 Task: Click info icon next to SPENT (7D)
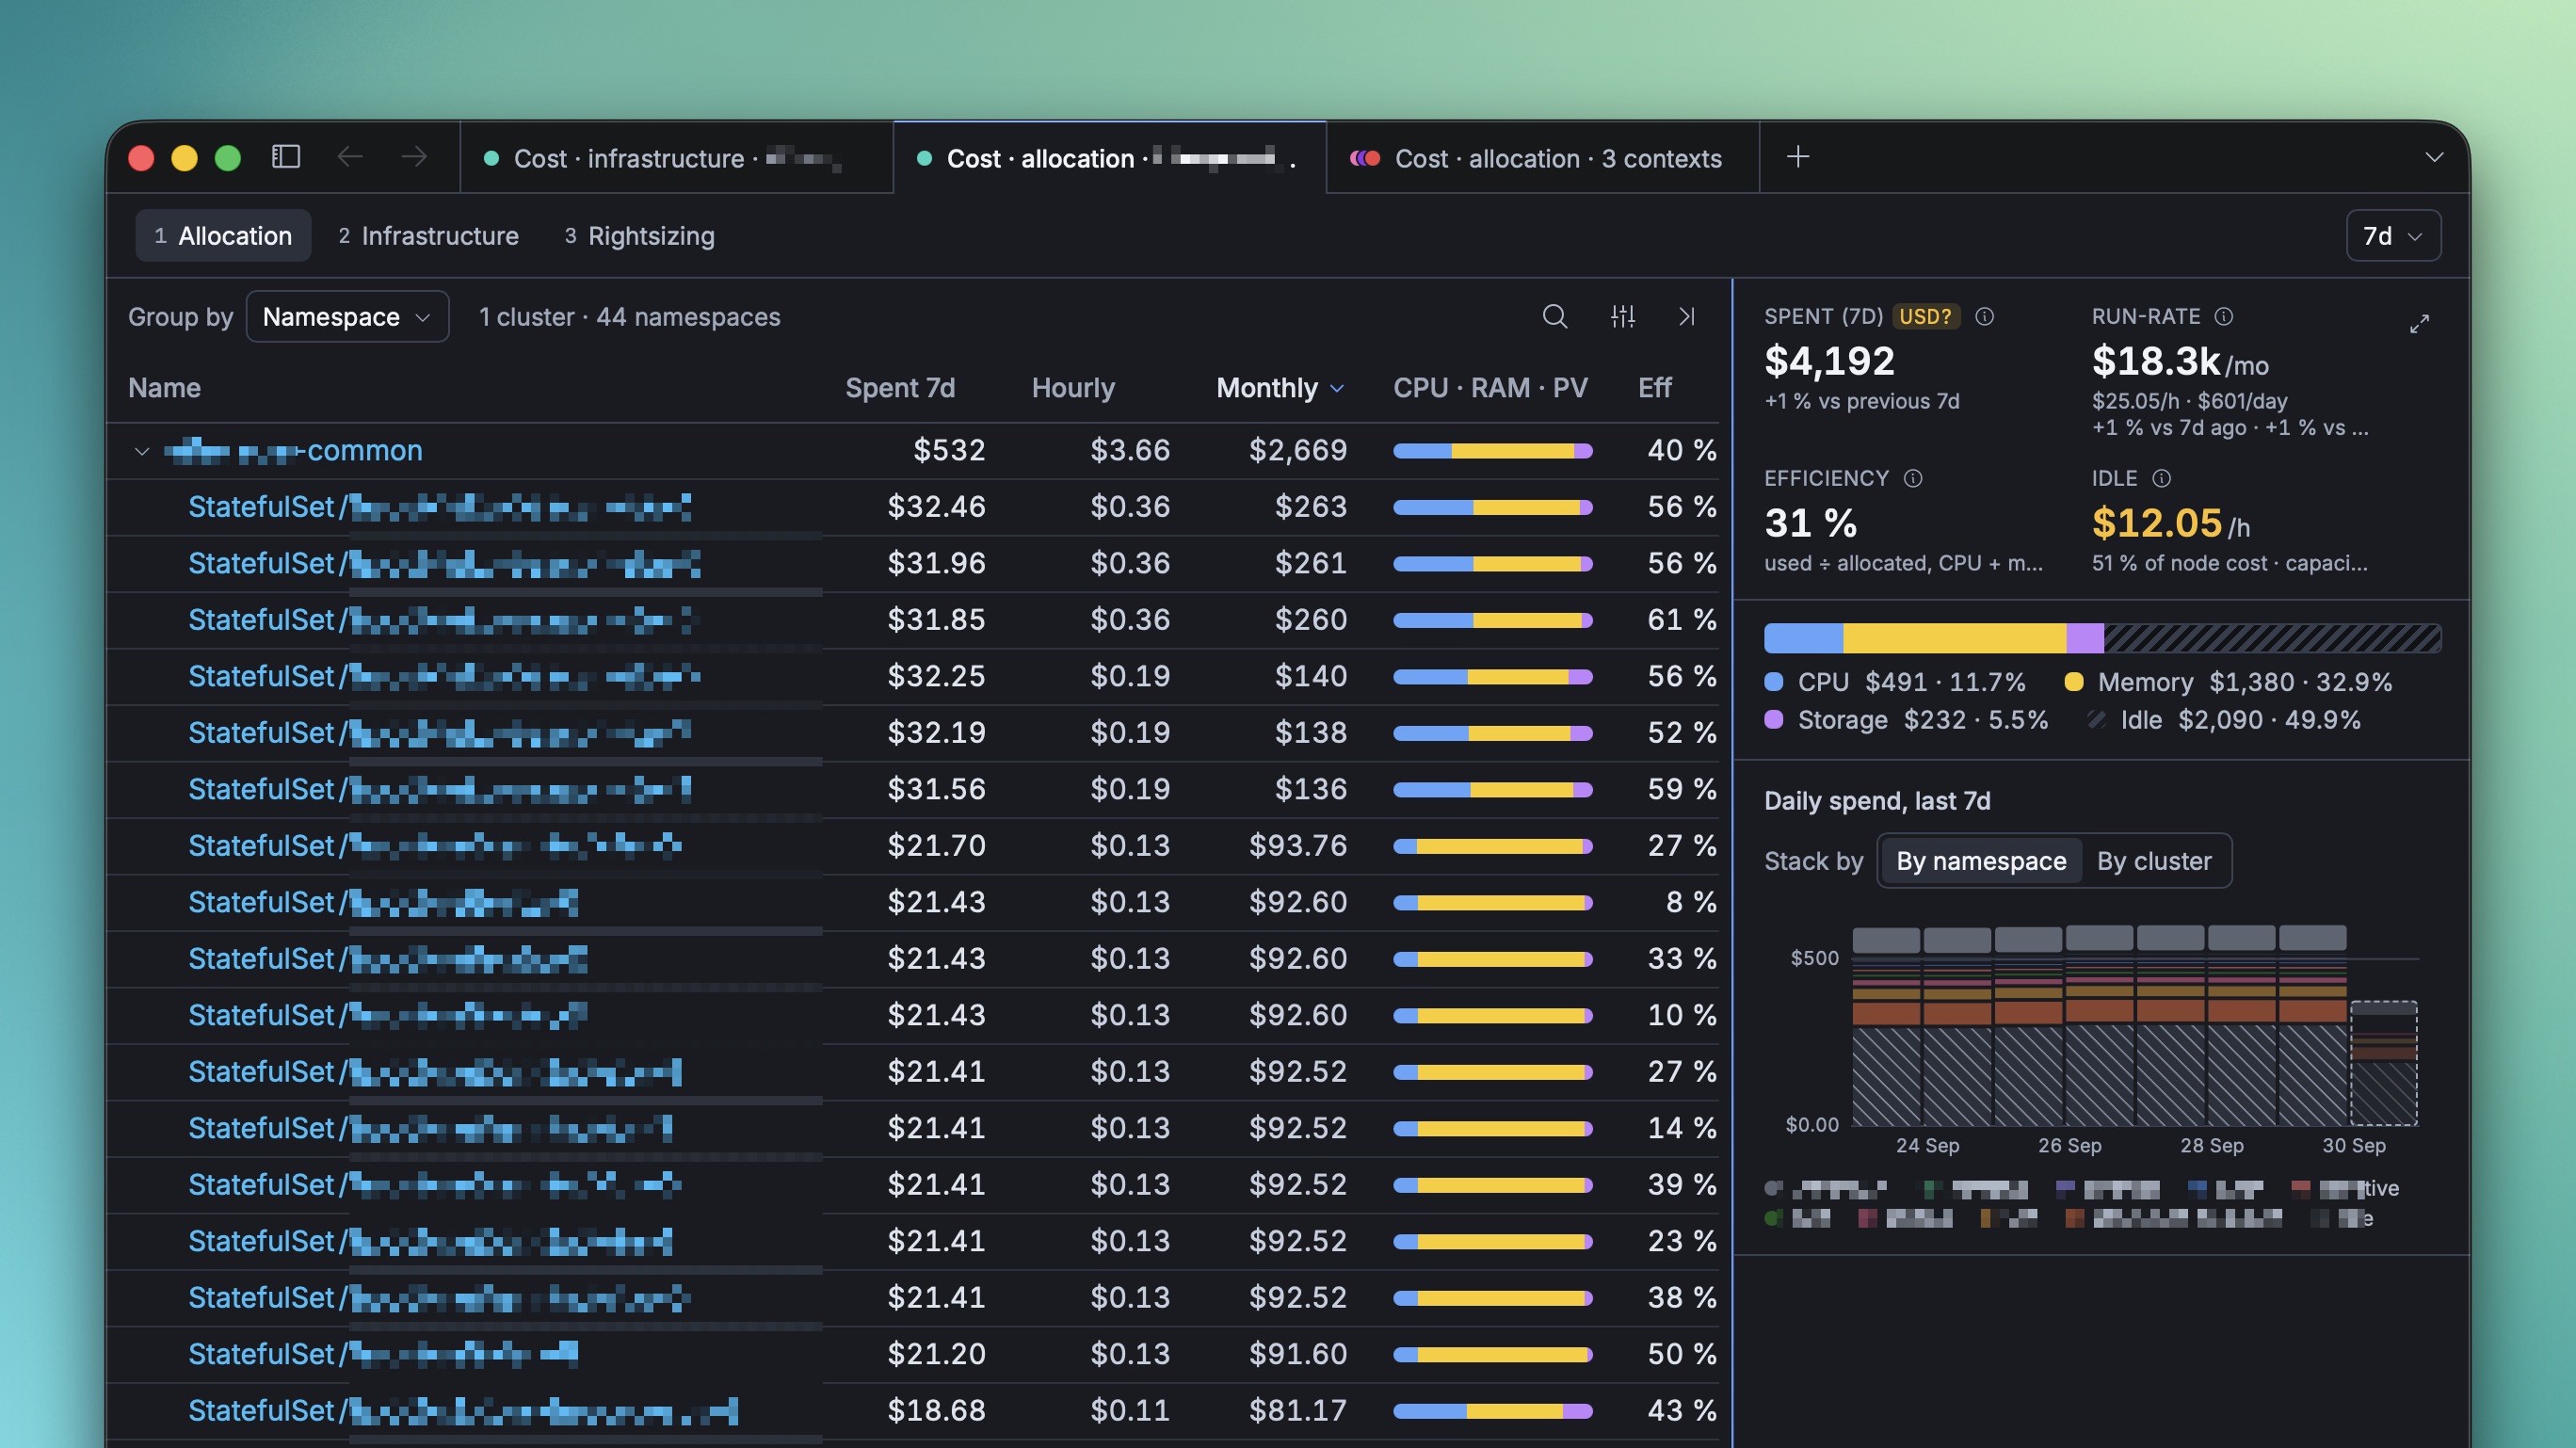pyautogui.click(x=1985, y=317)
